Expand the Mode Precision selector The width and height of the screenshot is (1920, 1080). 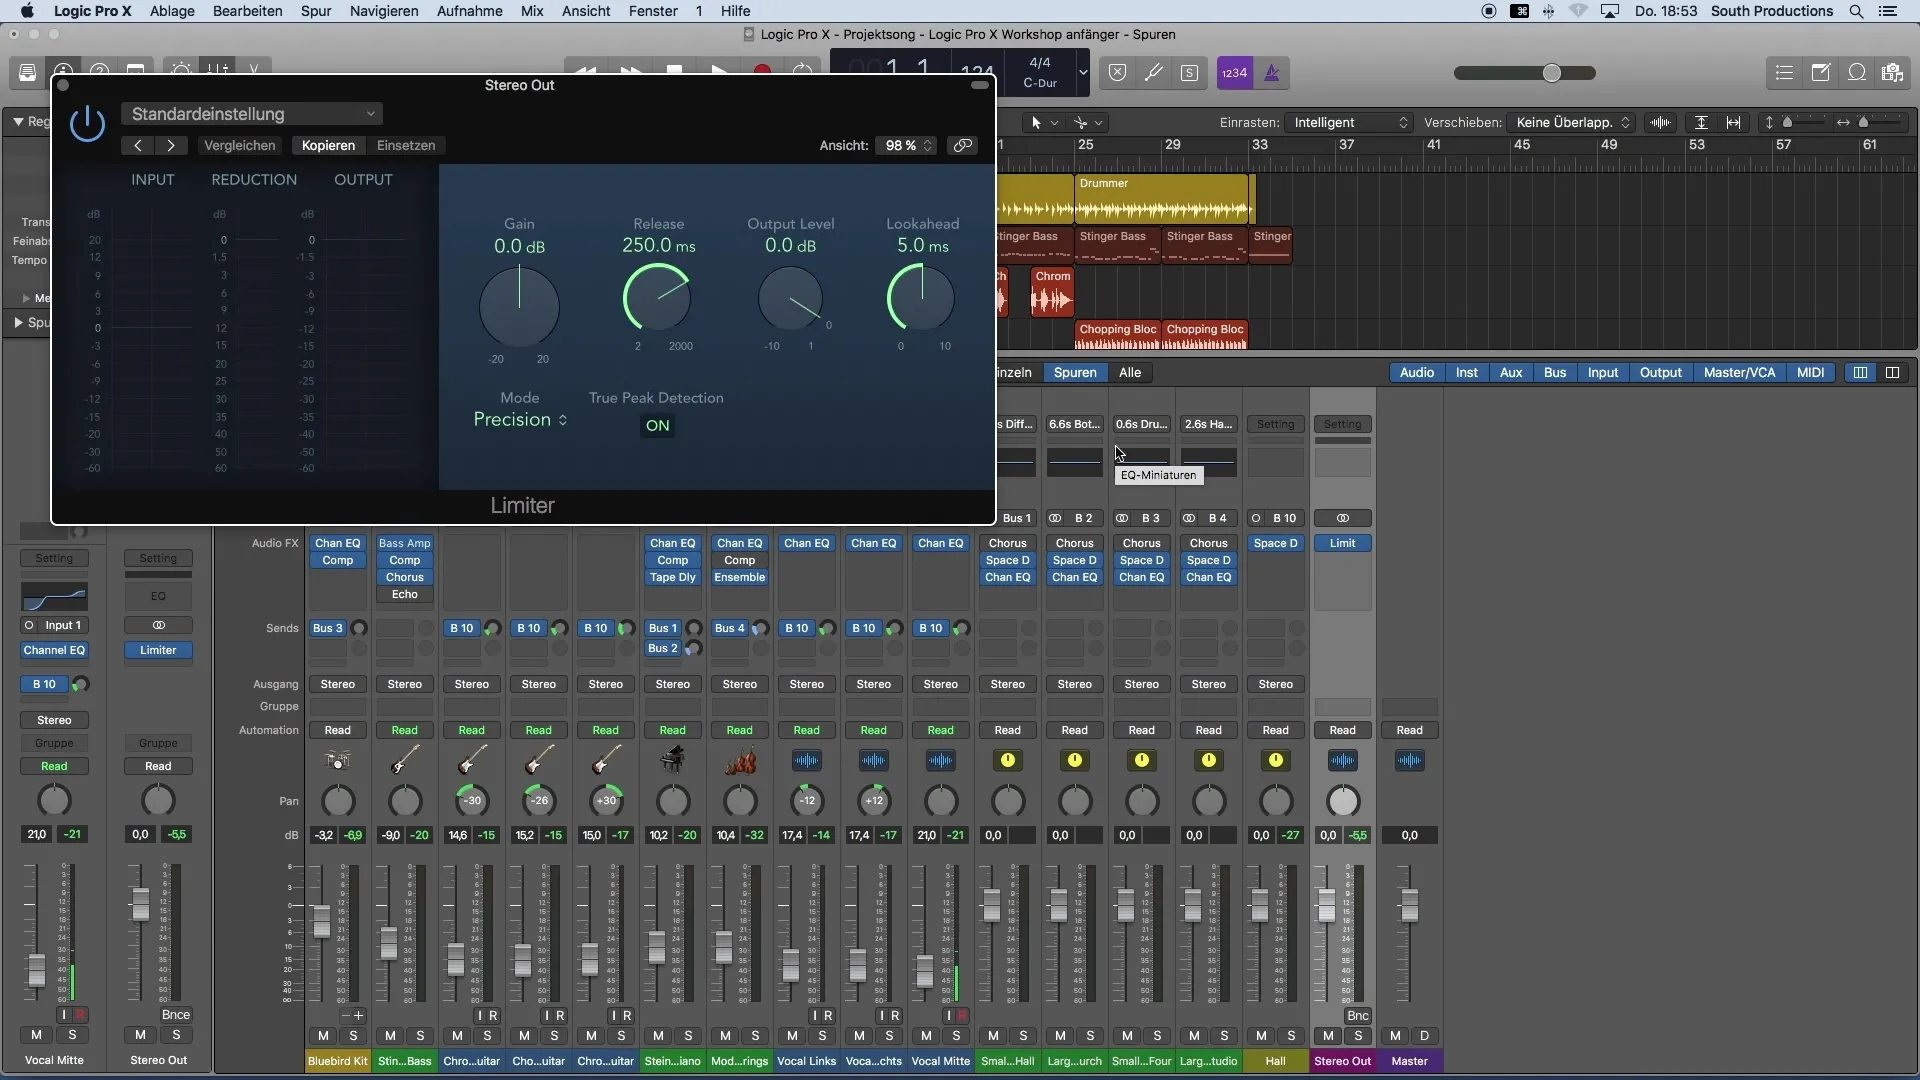coord(520,418)
